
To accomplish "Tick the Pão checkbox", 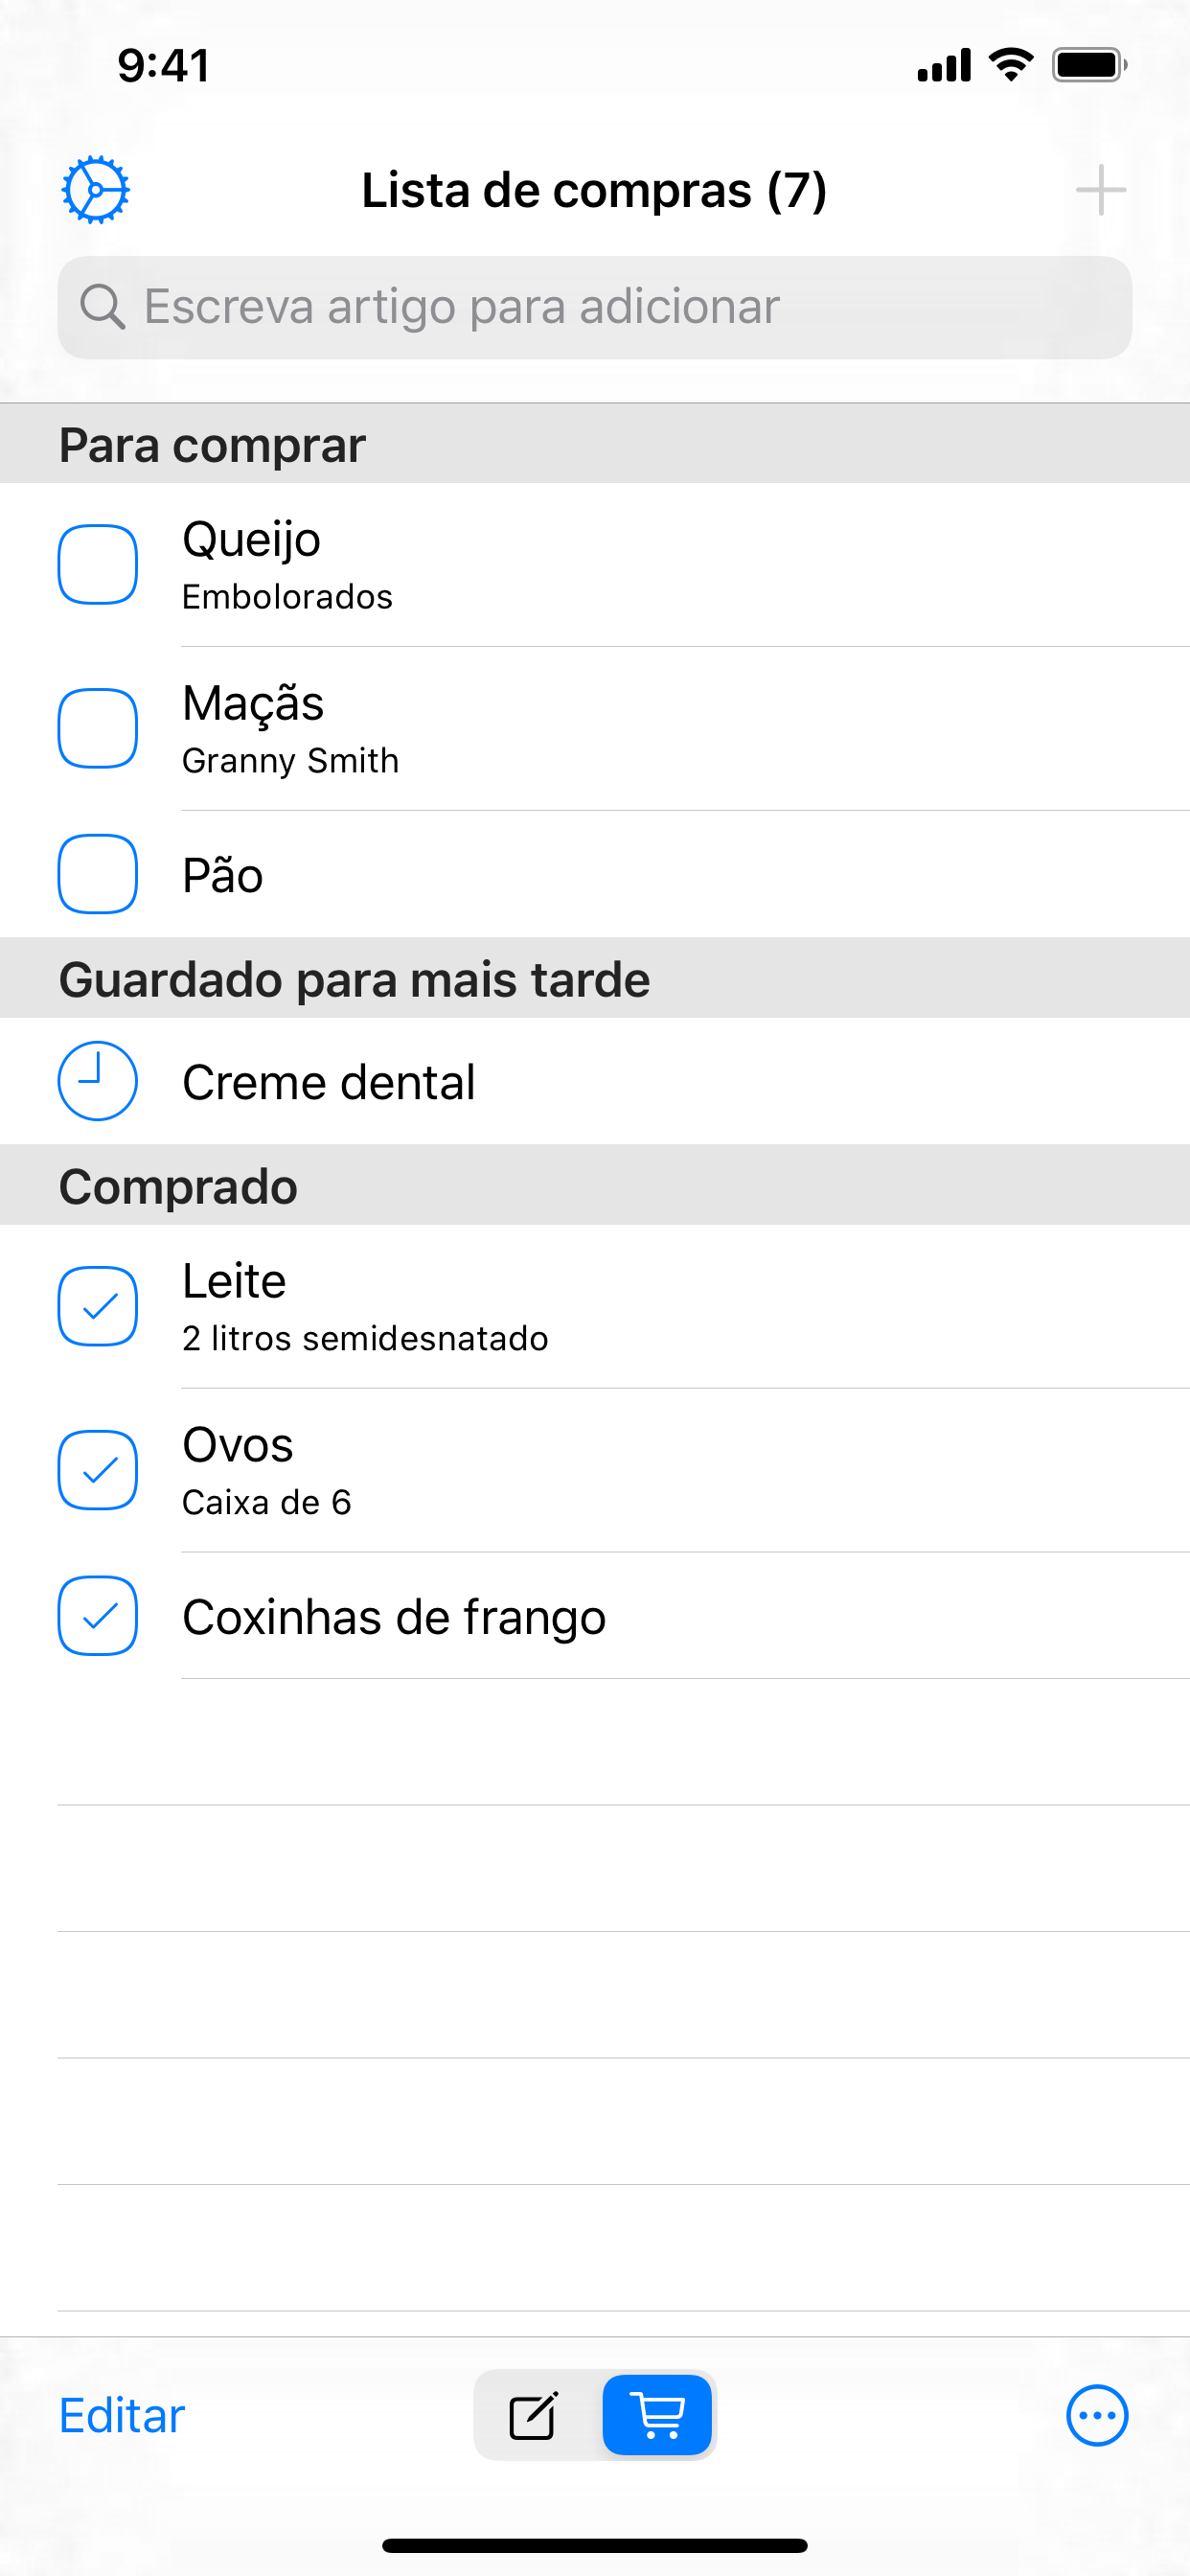I will coord(98,874).
